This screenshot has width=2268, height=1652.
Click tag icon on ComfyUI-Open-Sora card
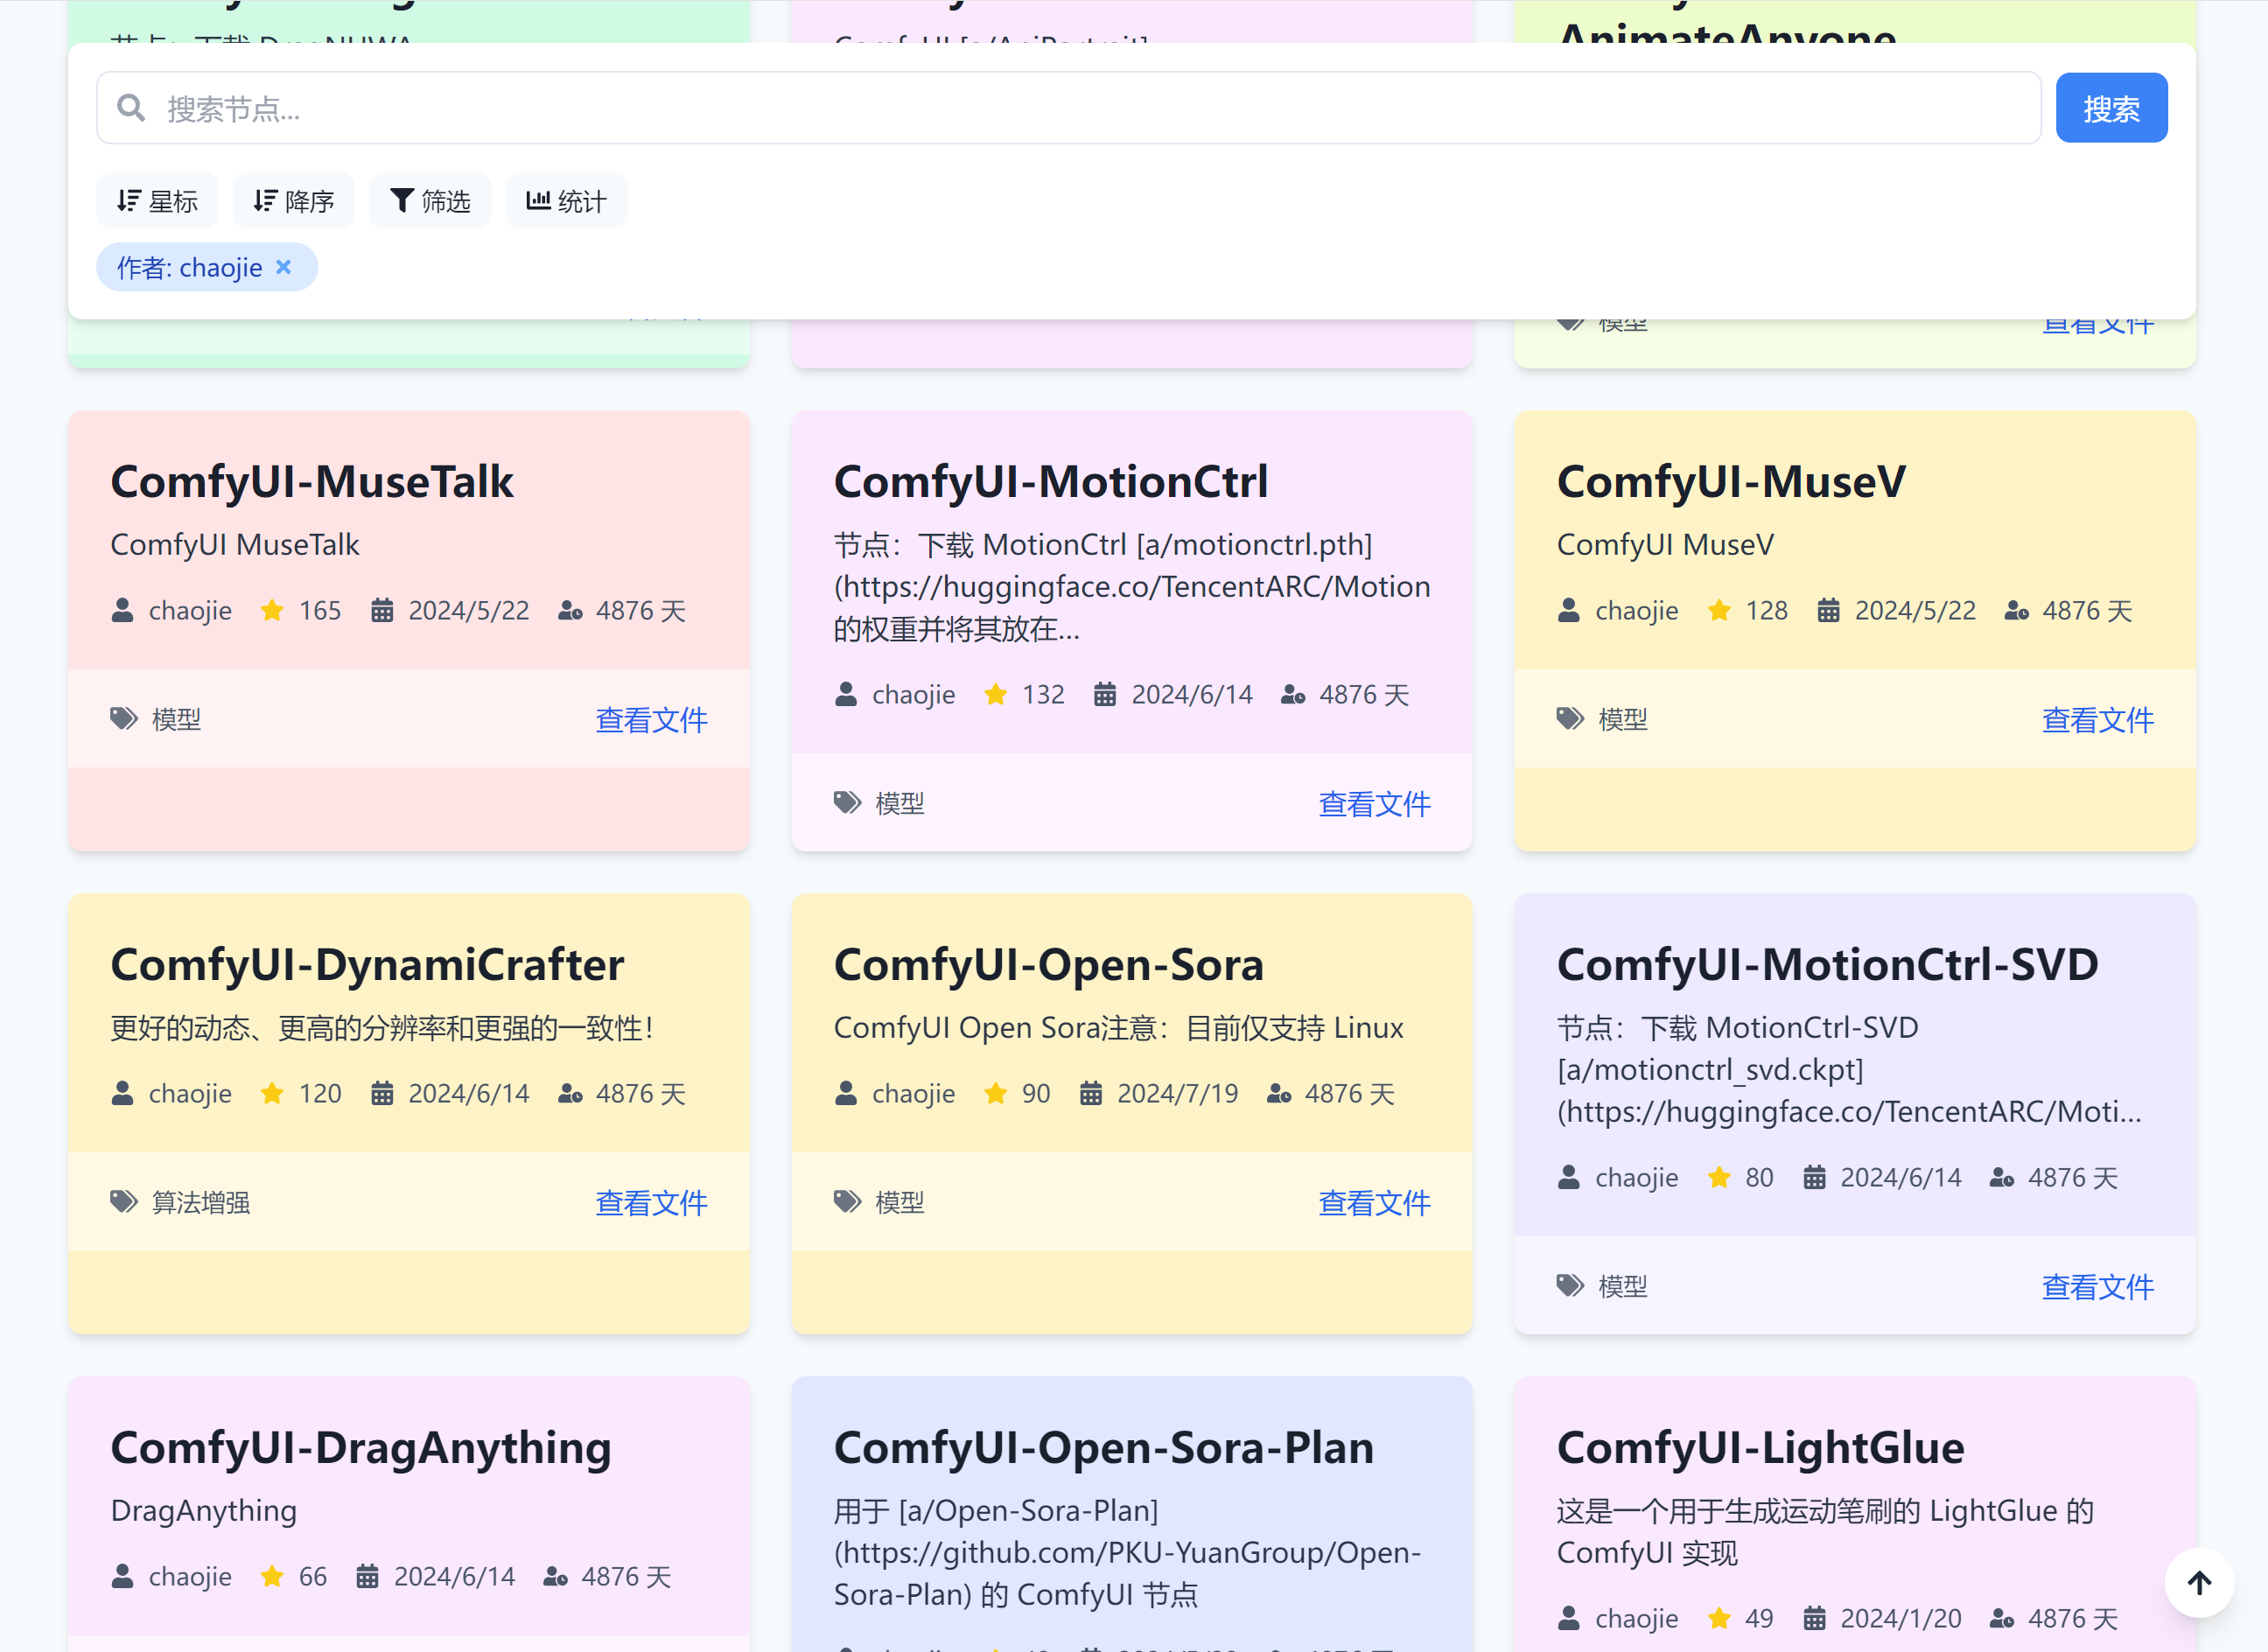tap(848, 1202)
